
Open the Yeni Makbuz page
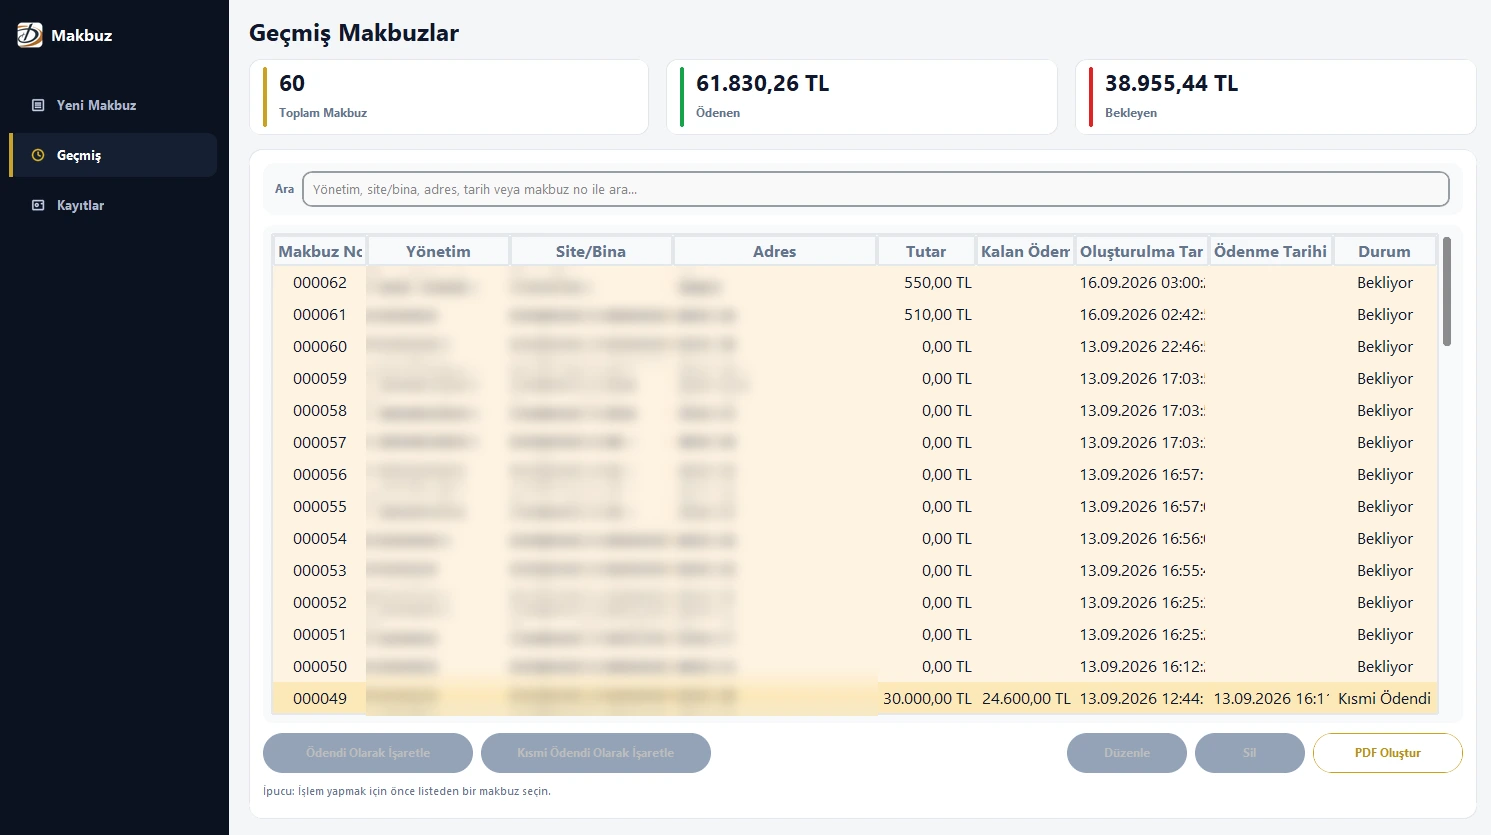113,105
